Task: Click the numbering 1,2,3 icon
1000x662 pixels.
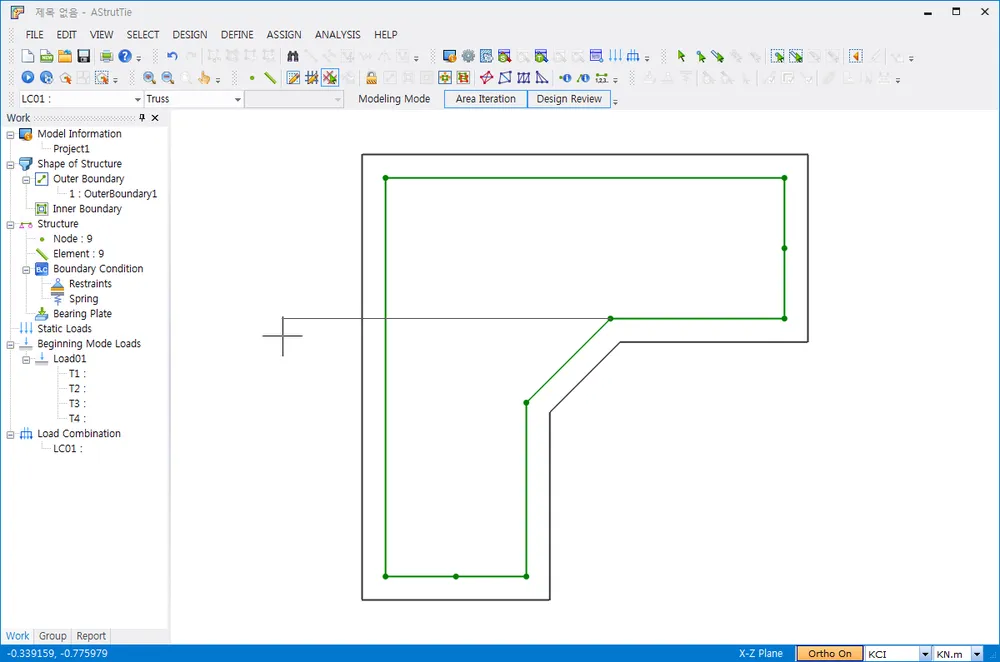Action: pos(601,78)
